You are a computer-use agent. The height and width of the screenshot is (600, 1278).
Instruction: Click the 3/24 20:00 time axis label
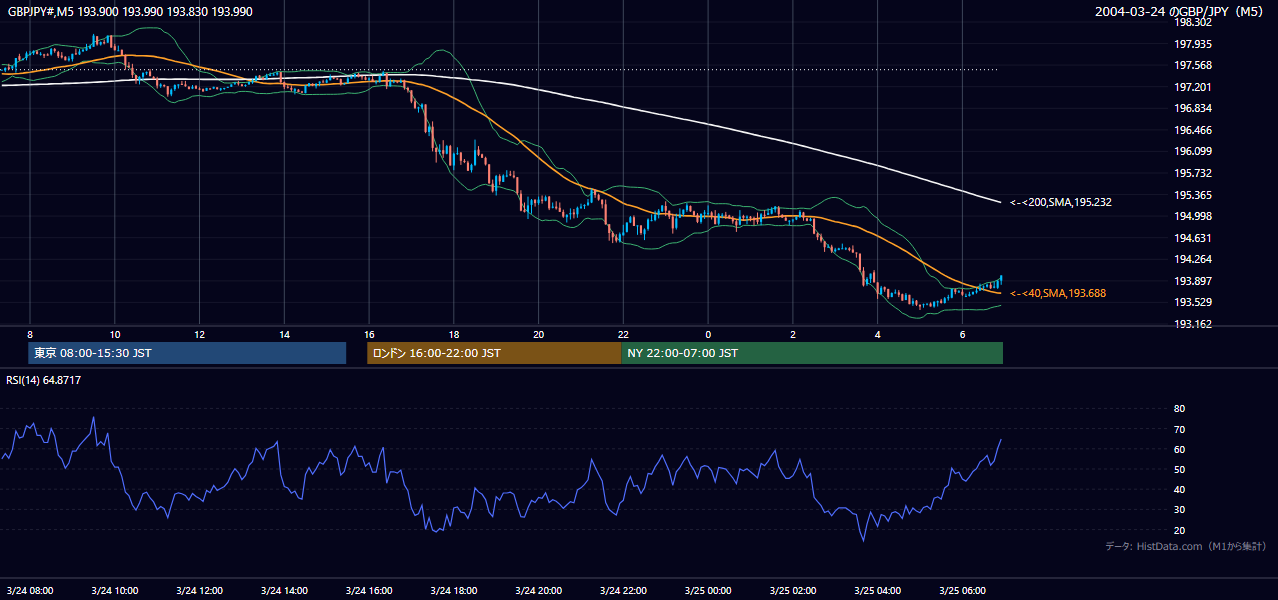pos(539,590)
